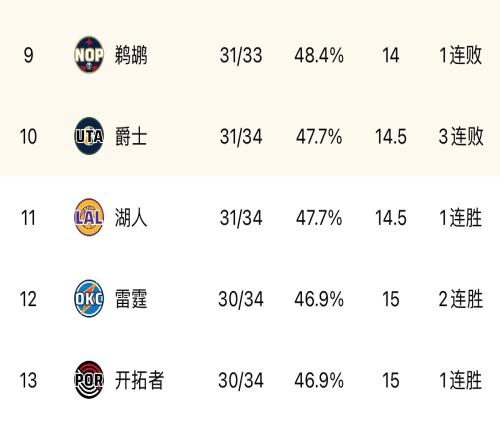
Task: Tap the NOP Pelicans team logo
Action: click(89, 55)
